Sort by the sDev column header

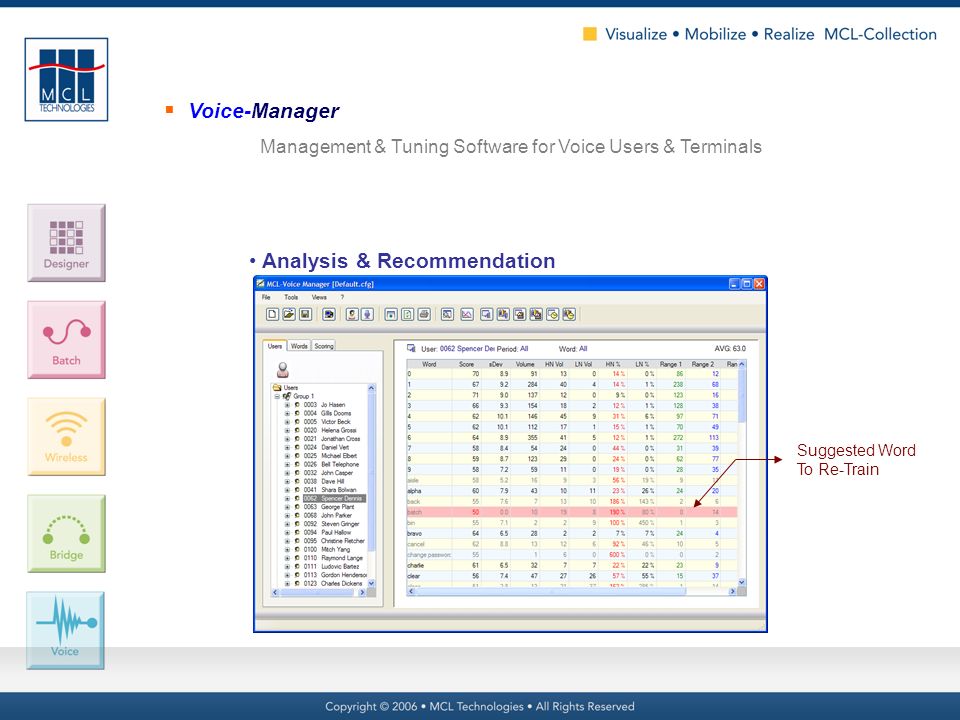(495, 364)
